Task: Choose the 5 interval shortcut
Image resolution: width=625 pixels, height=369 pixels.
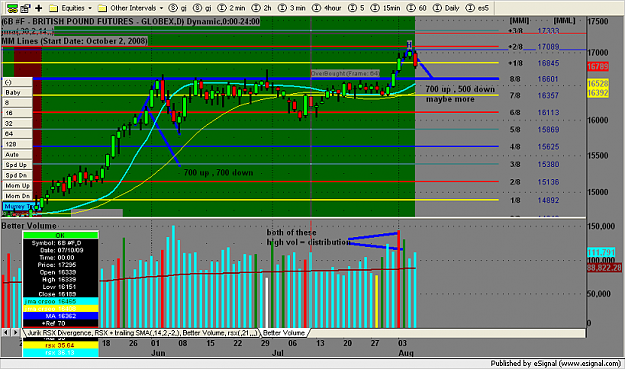Action: 357,8
